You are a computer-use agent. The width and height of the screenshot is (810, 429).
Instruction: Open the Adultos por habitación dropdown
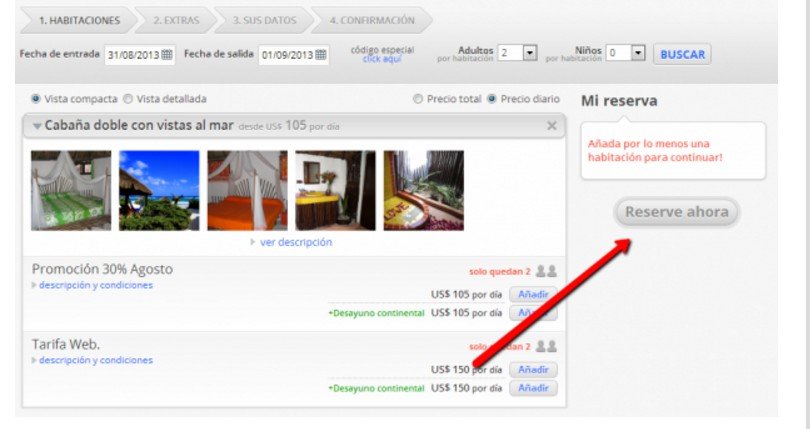[x=530, y=53]
